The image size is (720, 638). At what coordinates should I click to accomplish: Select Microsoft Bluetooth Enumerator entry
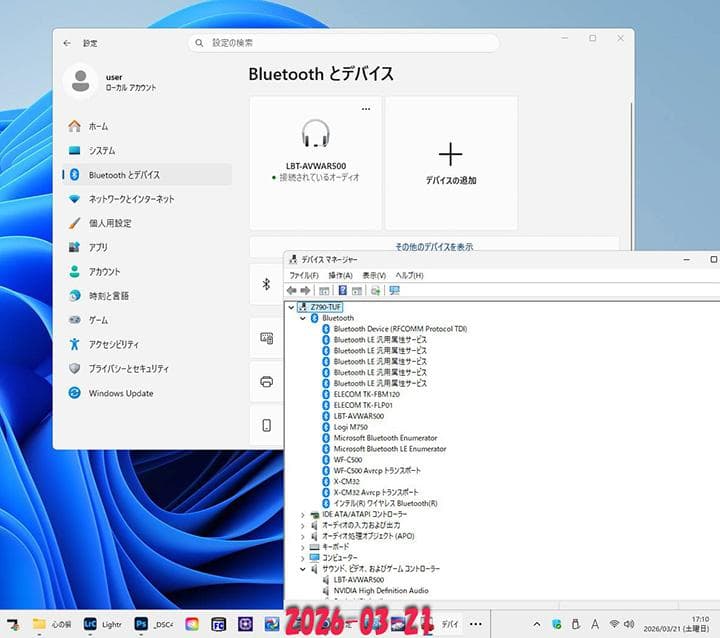pos(385,438)
